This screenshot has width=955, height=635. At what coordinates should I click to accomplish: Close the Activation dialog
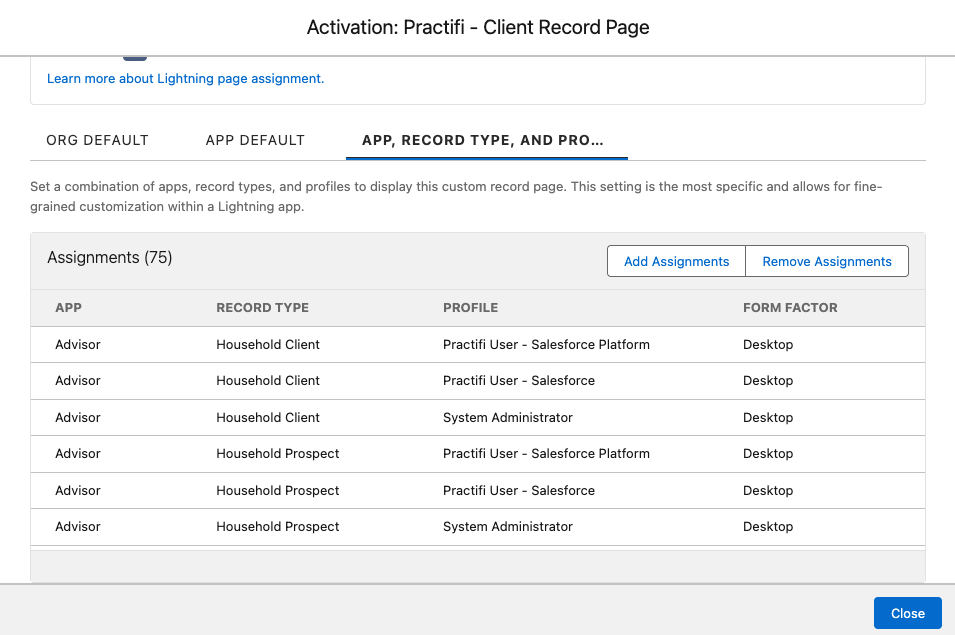pos(907,613)
